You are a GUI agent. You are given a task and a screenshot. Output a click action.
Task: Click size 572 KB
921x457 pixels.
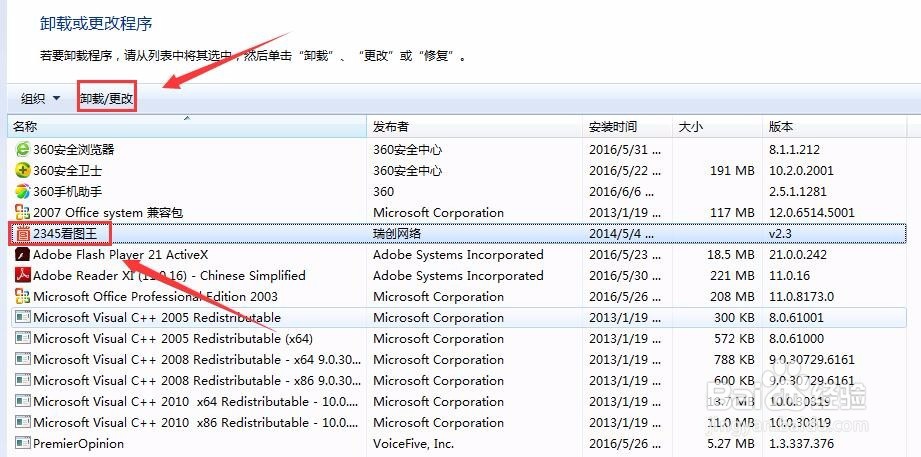(734, 339)
